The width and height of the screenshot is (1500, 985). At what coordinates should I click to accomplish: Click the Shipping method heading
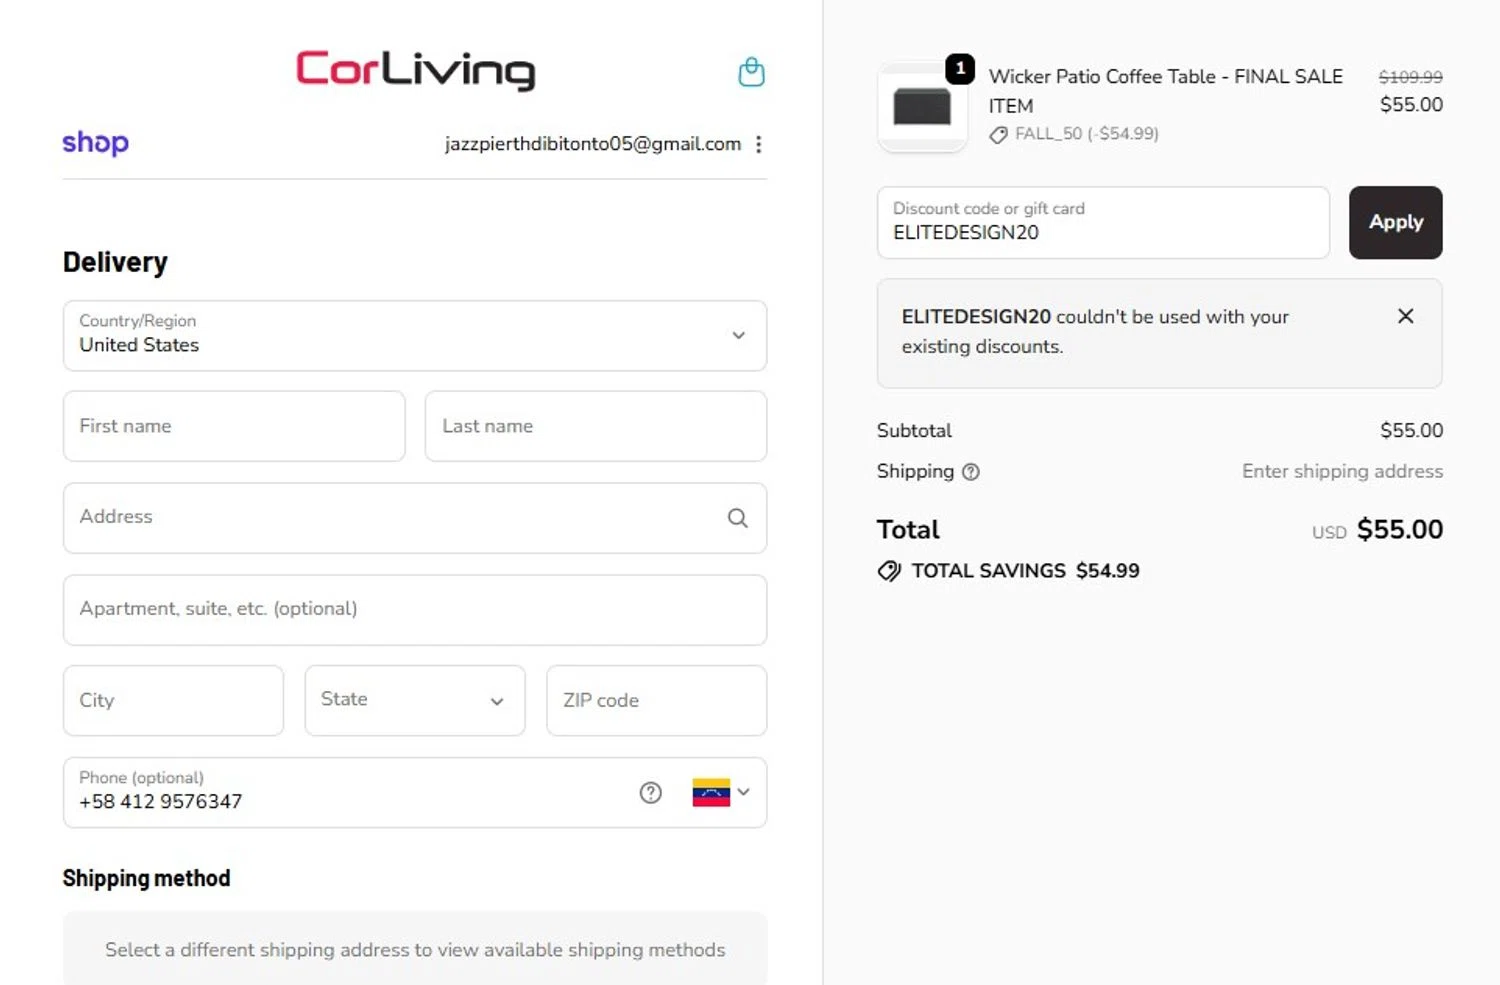(x=146, y=878)
